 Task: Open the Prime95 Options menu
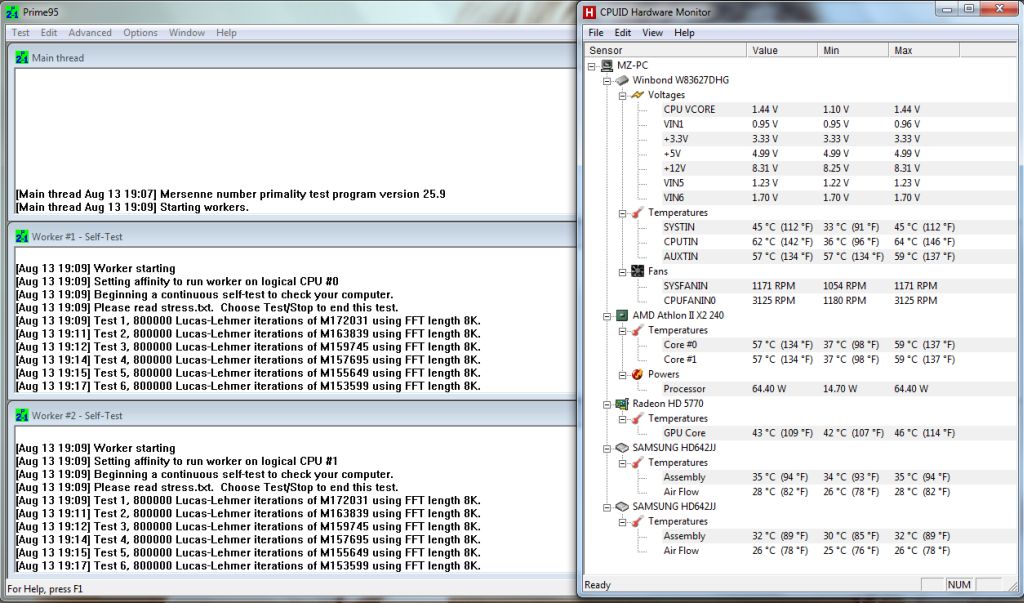140,33
